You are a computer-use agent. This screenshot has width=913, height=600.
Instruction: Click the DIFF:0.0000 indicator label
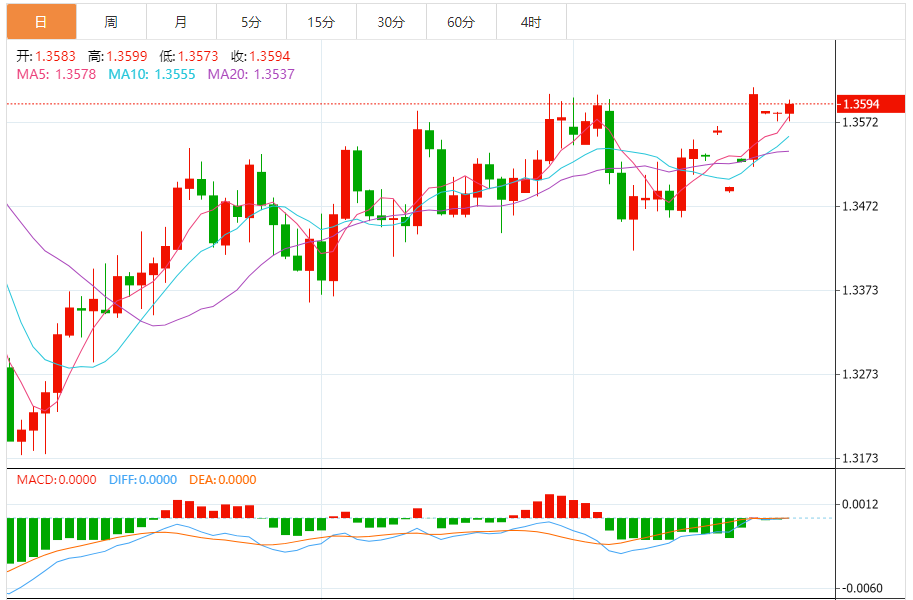pos(143,480)
